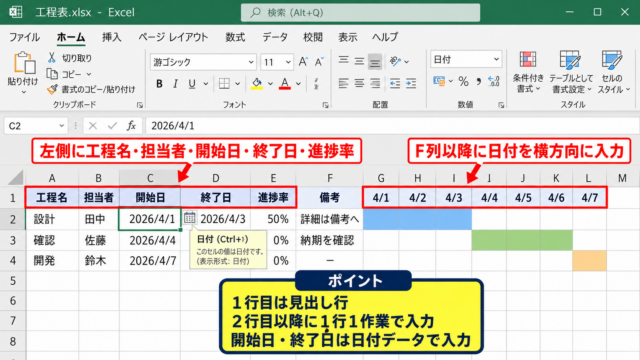Open the font size dropdown showing 11
640x360 pixels.
[288, 62]
